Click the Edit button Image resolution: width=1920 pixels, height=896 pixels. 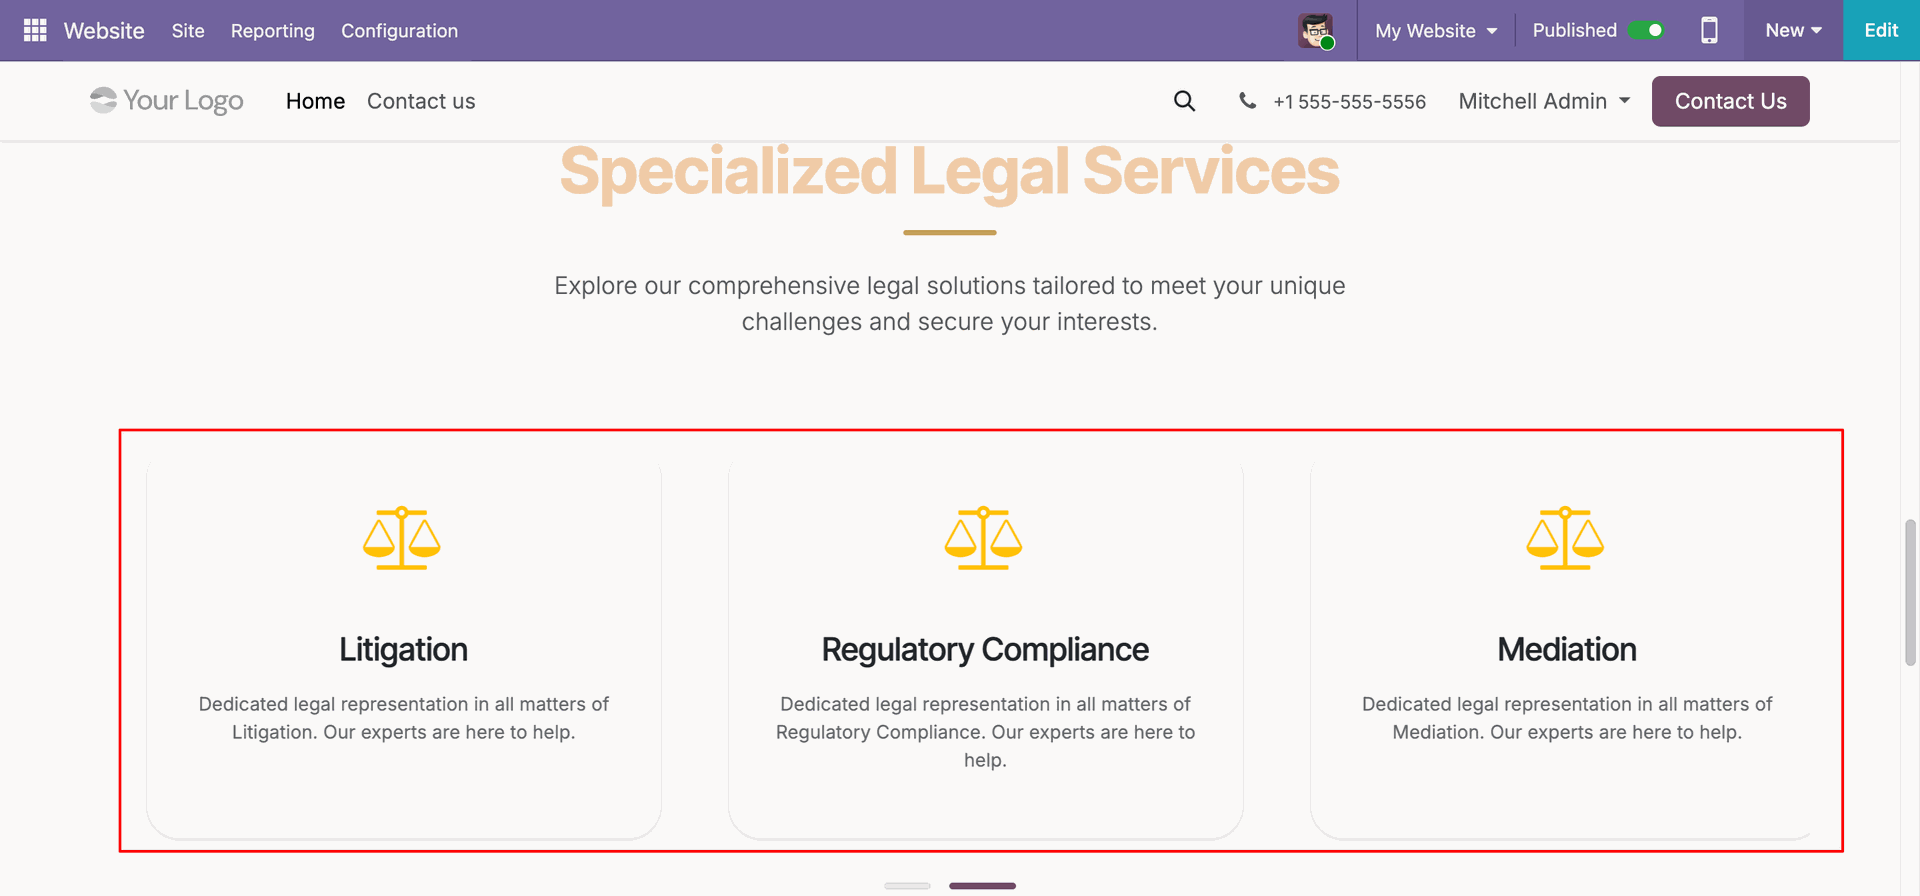click(1881, 30)
